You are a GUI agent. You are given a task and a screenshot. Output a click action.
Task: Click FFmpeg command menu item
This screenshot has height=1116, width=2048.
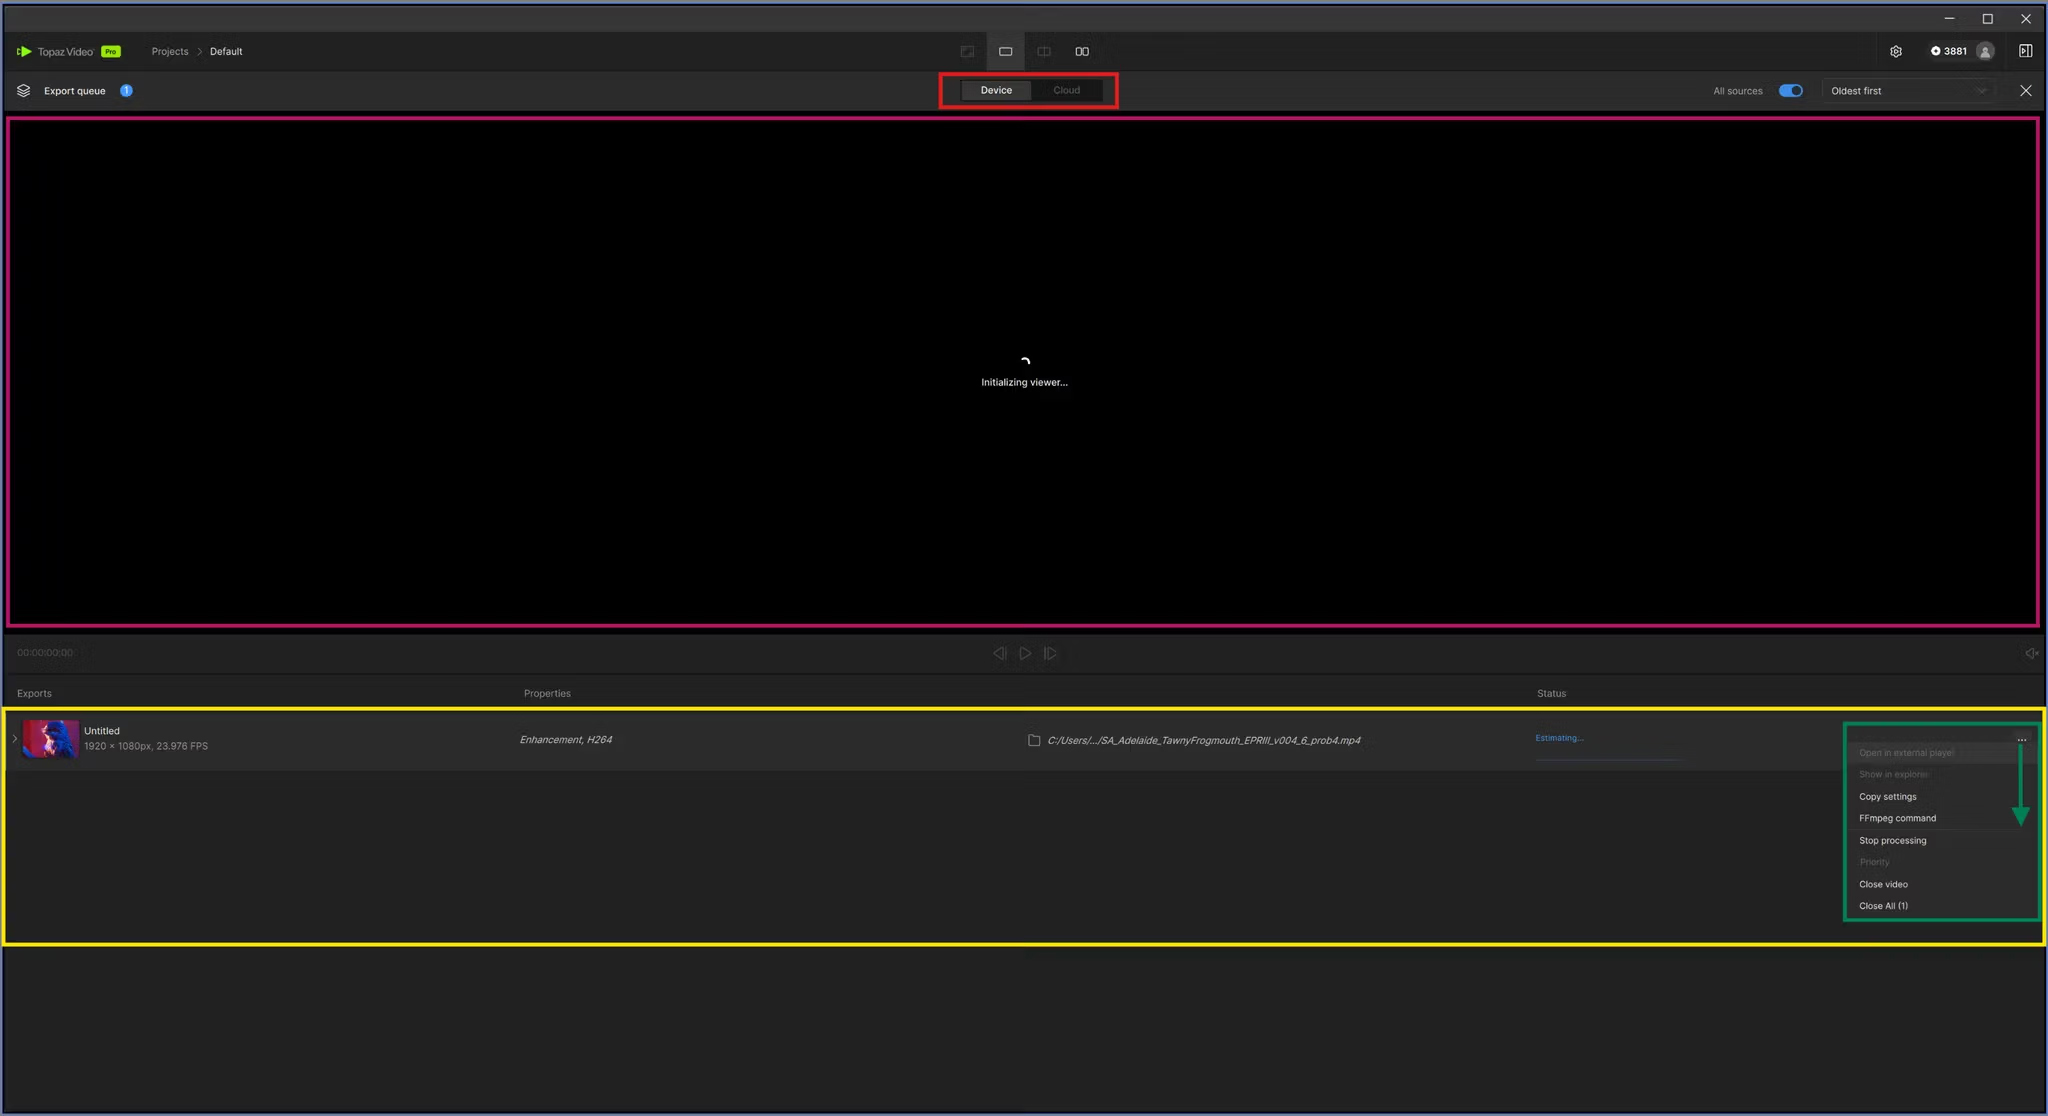click(1897, 819)
